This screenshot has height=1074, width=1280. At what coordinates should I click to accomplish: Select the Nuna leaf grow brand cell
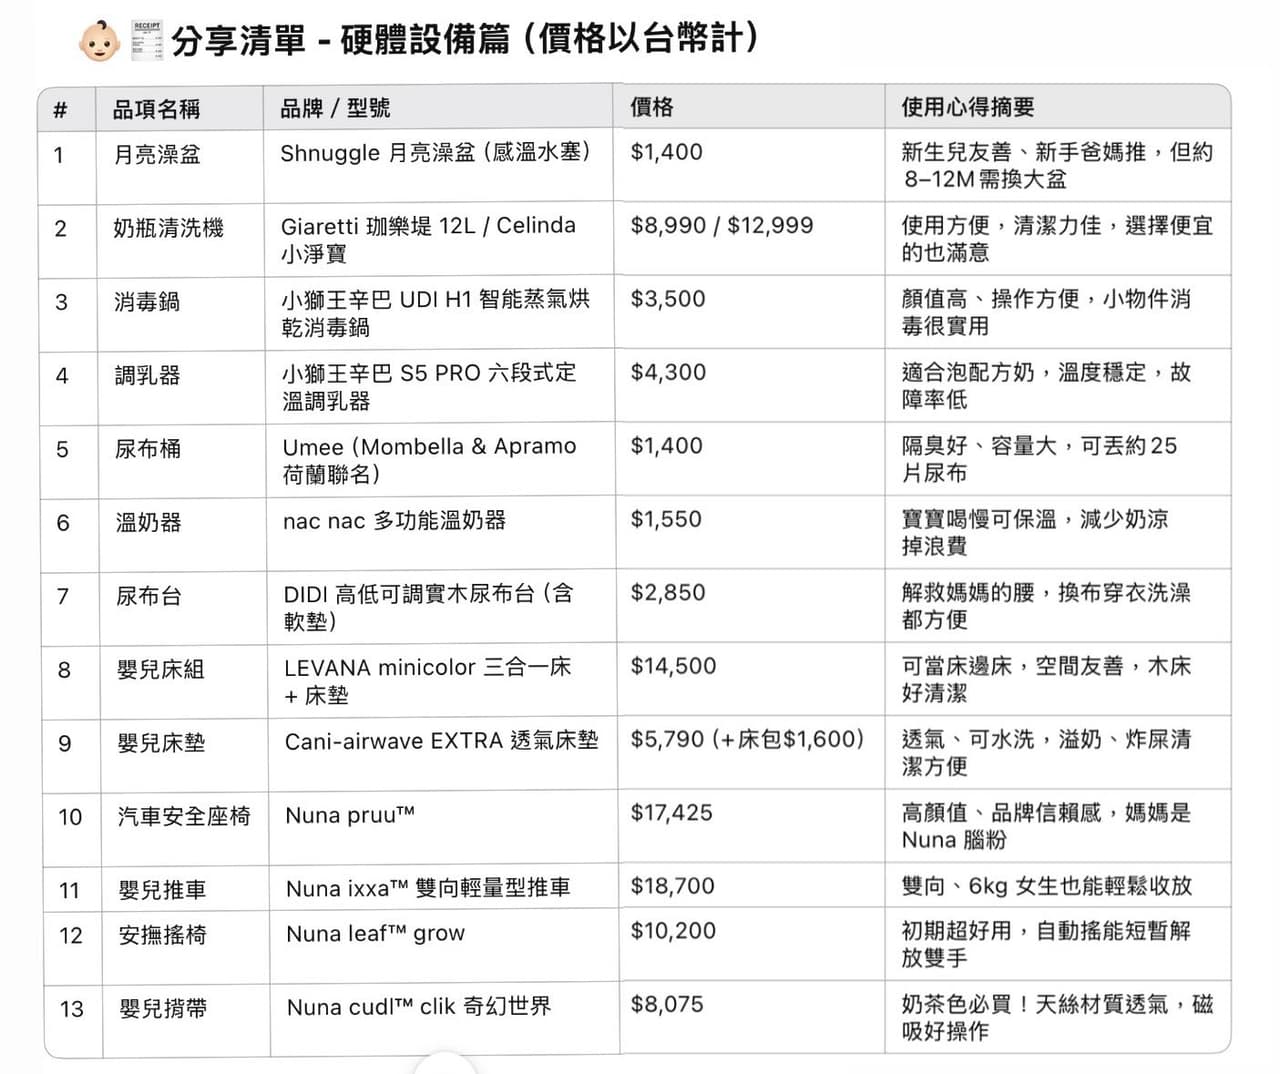375,933
